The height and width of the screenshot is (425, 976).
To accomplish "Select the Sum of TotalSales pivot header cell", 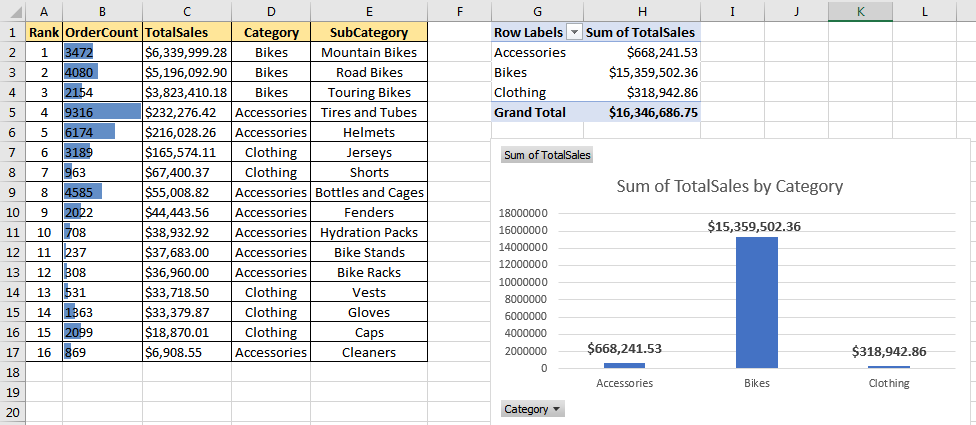I will coord(642,32).
